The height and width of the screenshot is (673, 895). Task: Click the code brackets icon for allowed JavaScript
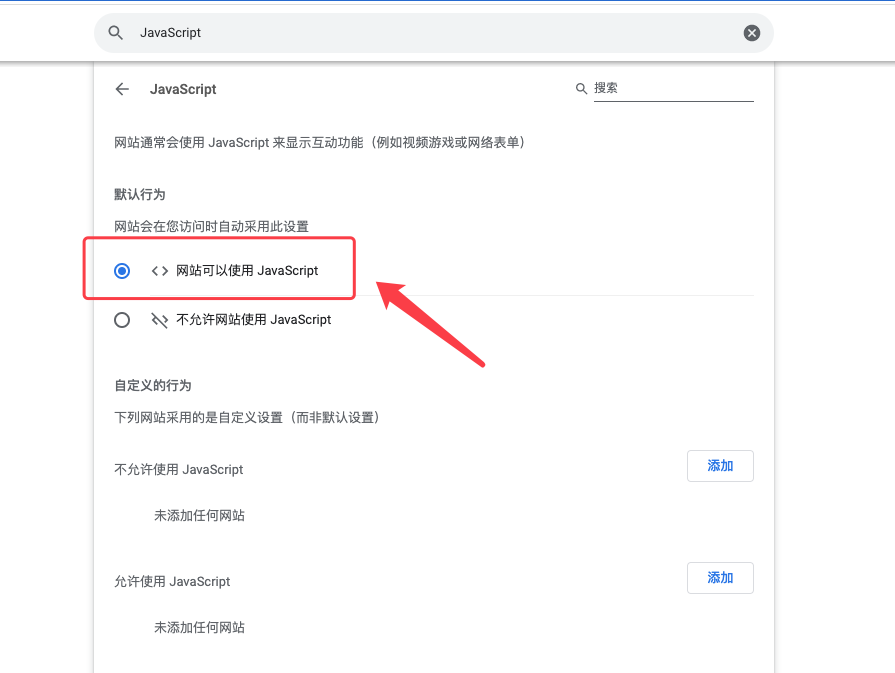(160, 271)
